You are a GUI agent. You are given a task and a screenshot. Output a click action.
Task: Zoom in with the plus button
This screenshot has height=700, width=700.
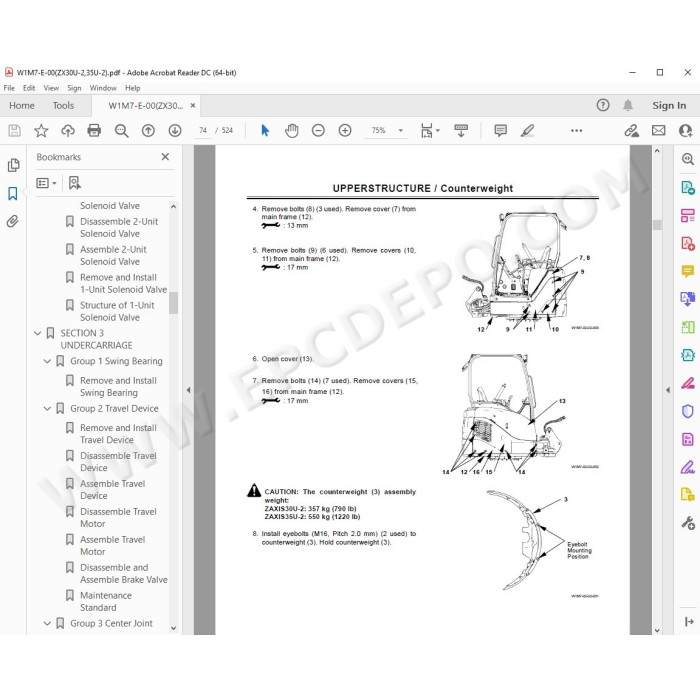coord(345,130)
